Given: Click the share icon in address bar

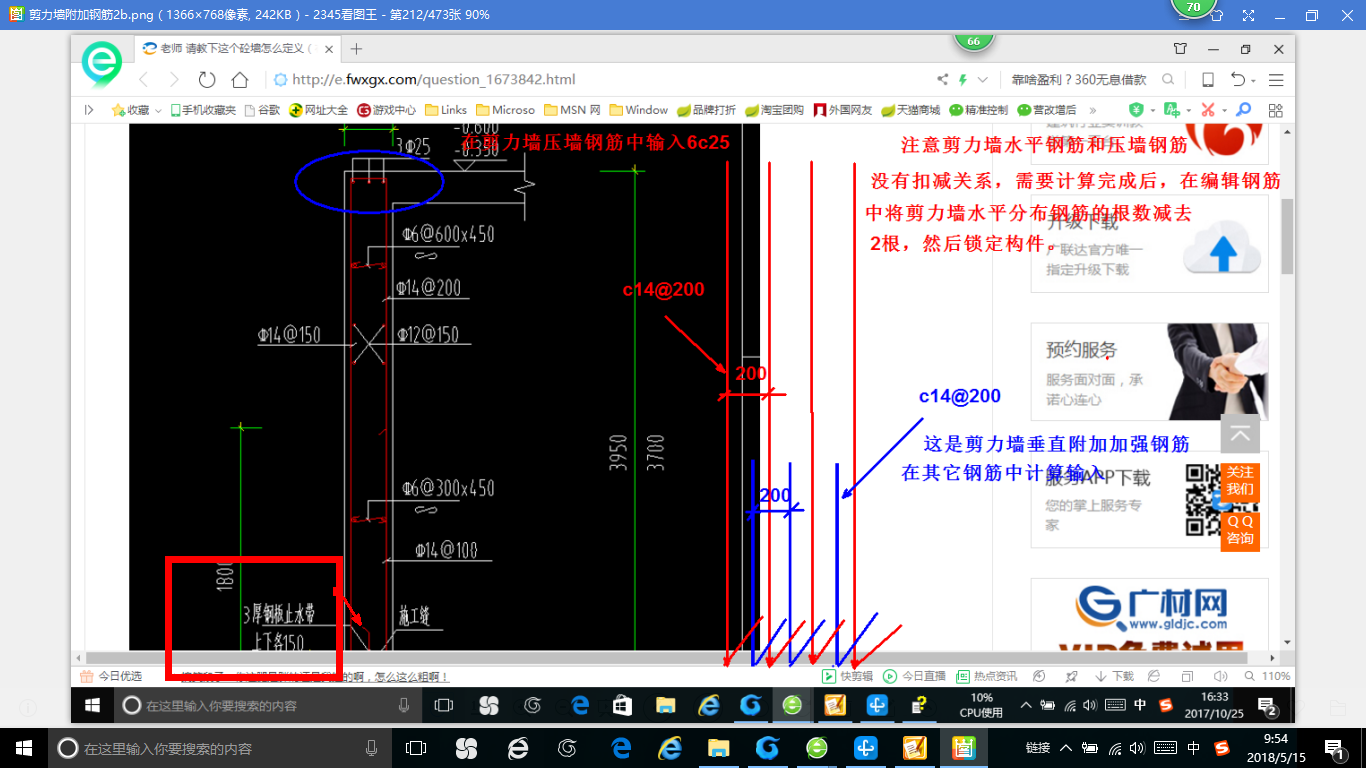Looking at the screenshot, I should [942, 80].
